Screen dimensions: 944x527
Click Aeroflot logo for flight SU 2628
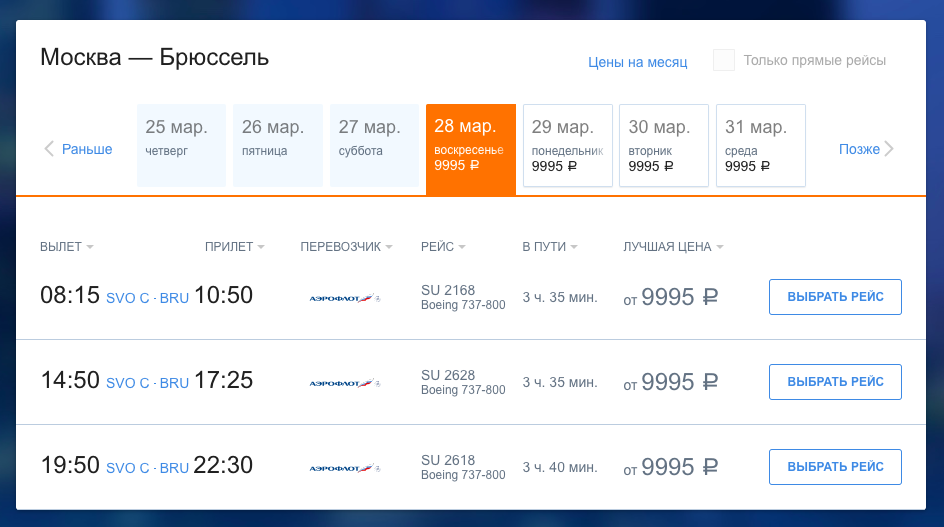344,382
